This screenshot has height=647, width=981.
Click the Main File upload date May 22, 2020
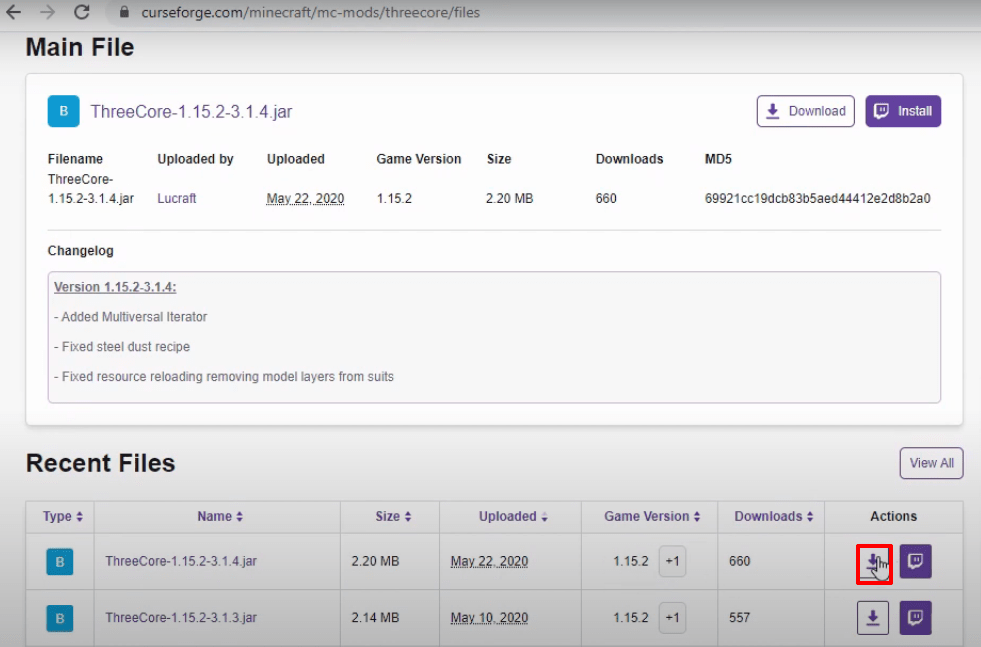pos(305,198)
